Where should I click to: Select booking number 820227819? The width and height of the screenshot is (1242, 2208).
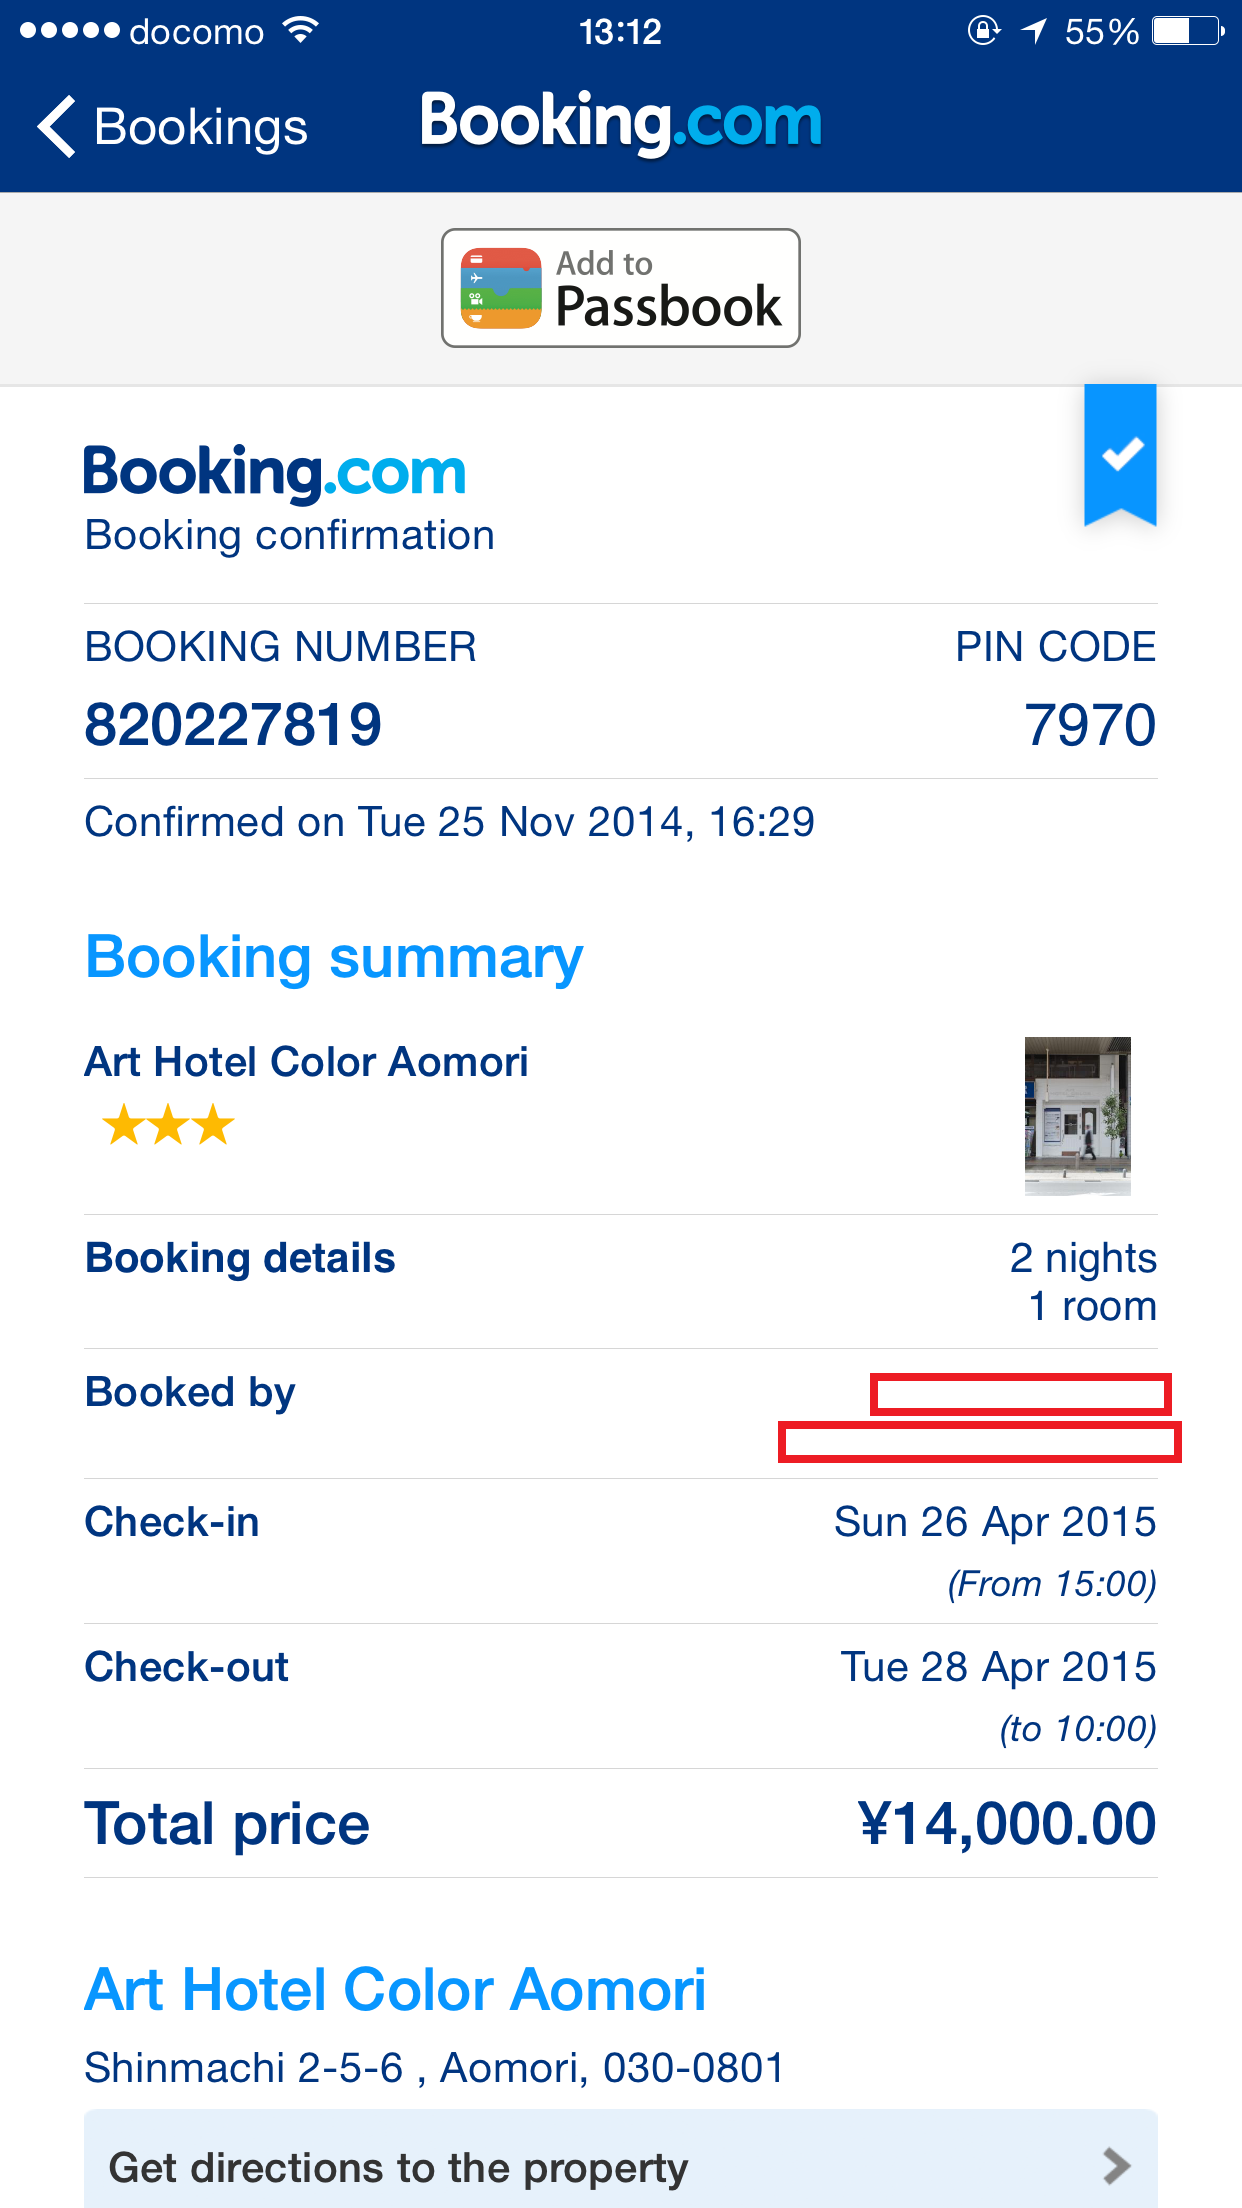pyautogui.click(x=233, y=724)
